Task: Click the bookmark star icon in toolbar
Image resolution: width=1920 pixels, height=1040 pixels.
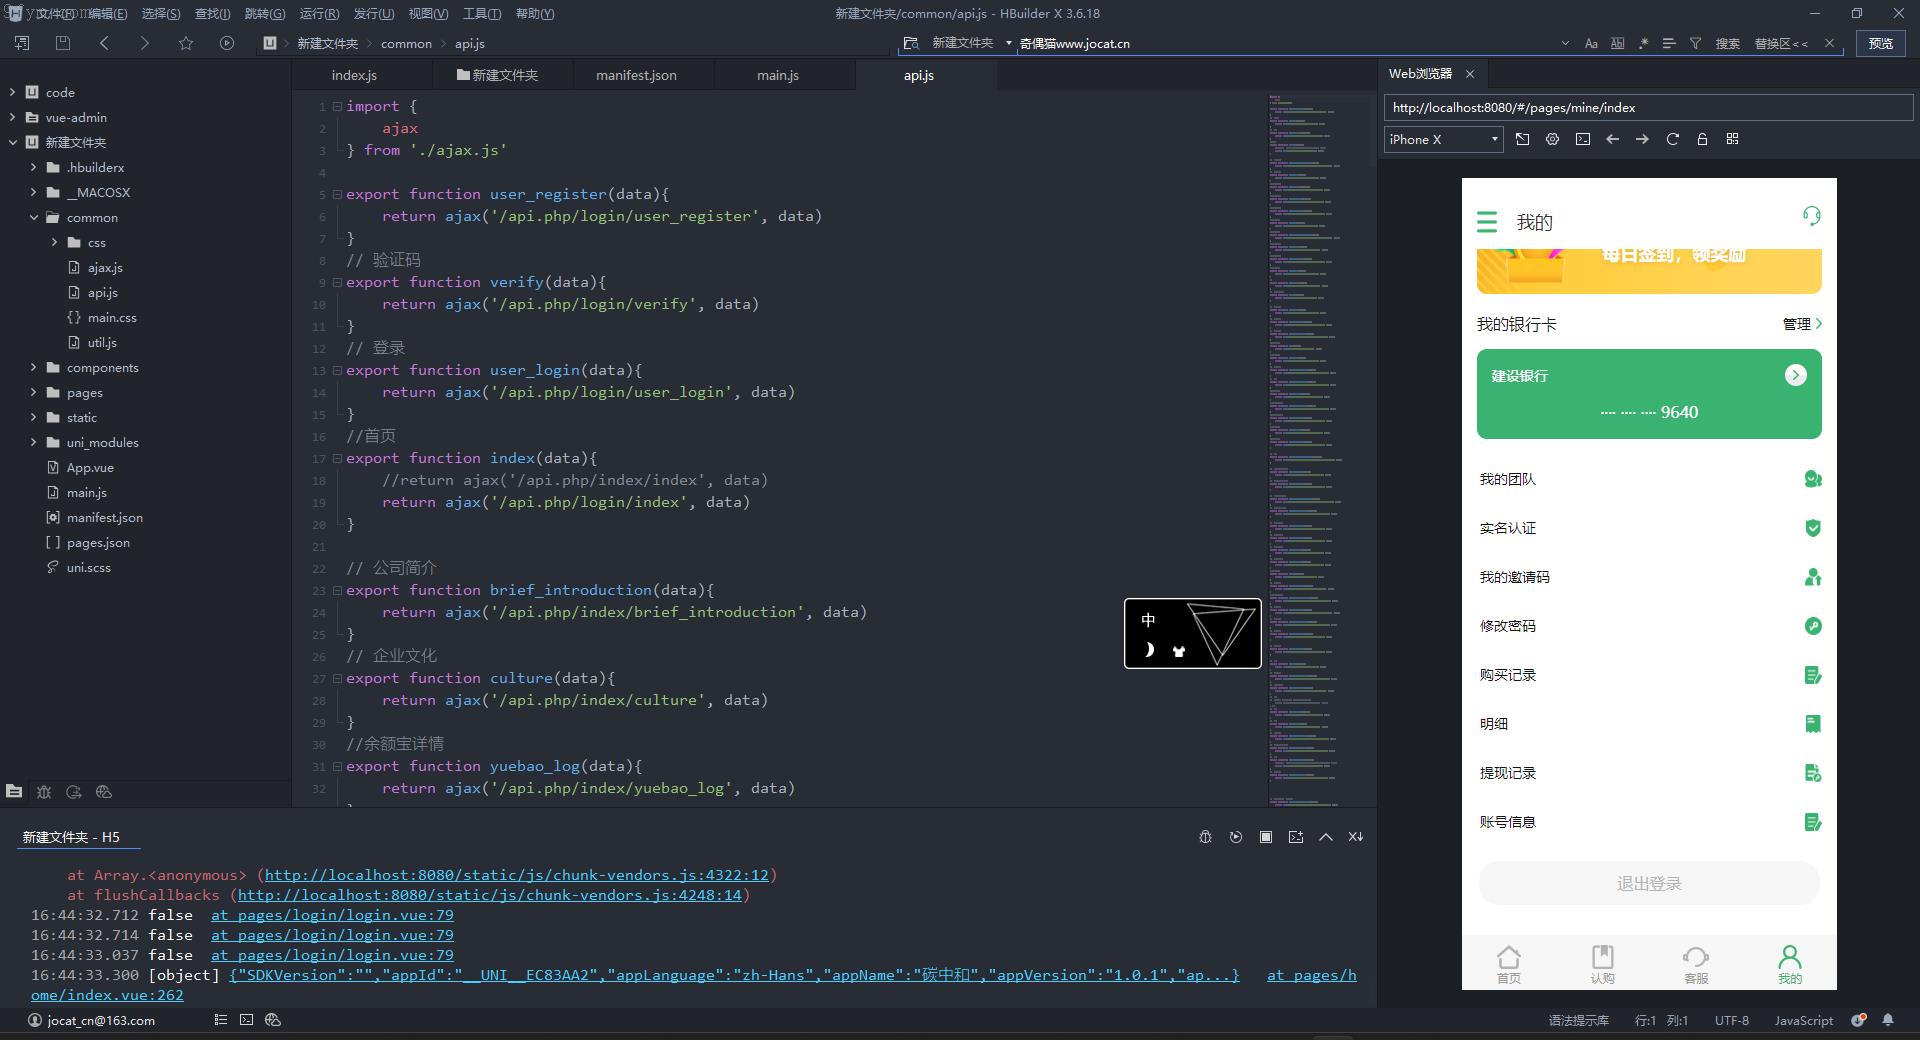Action: (186, 43)
